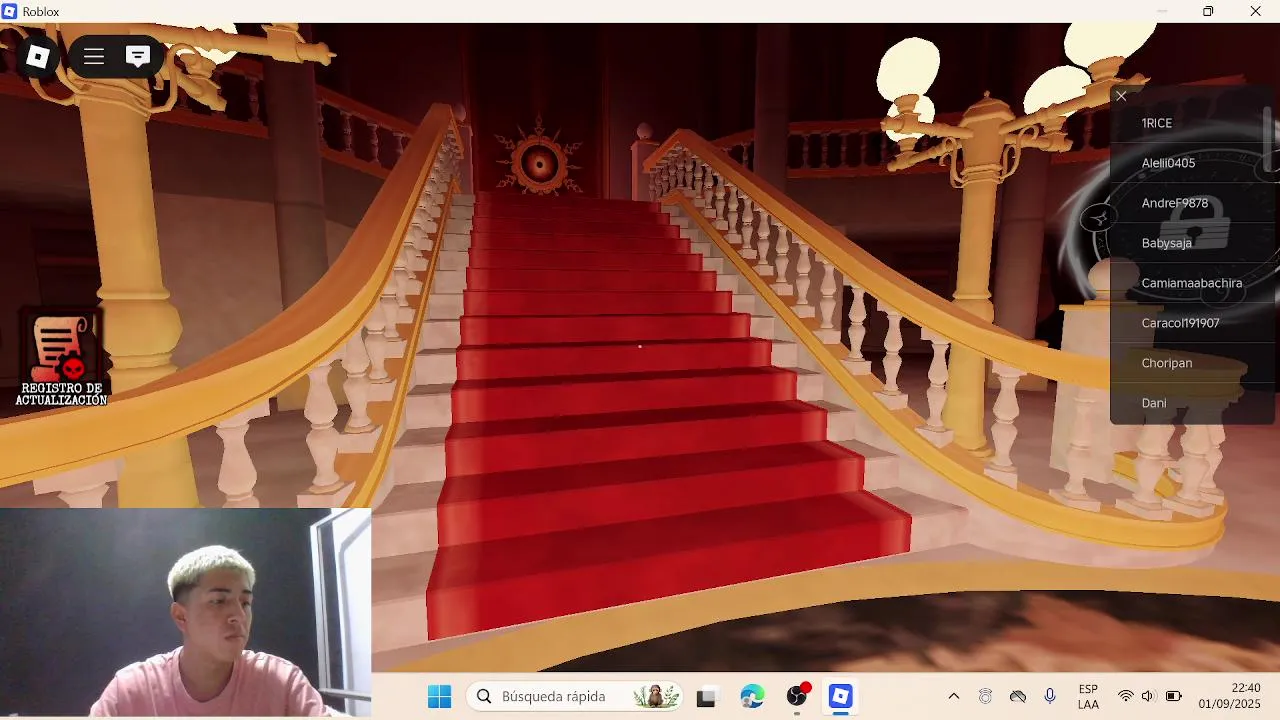Select player Caracol191907 in the list
The width and height of the screenshot is (1280, 720).
click(x=1191, y=323)
